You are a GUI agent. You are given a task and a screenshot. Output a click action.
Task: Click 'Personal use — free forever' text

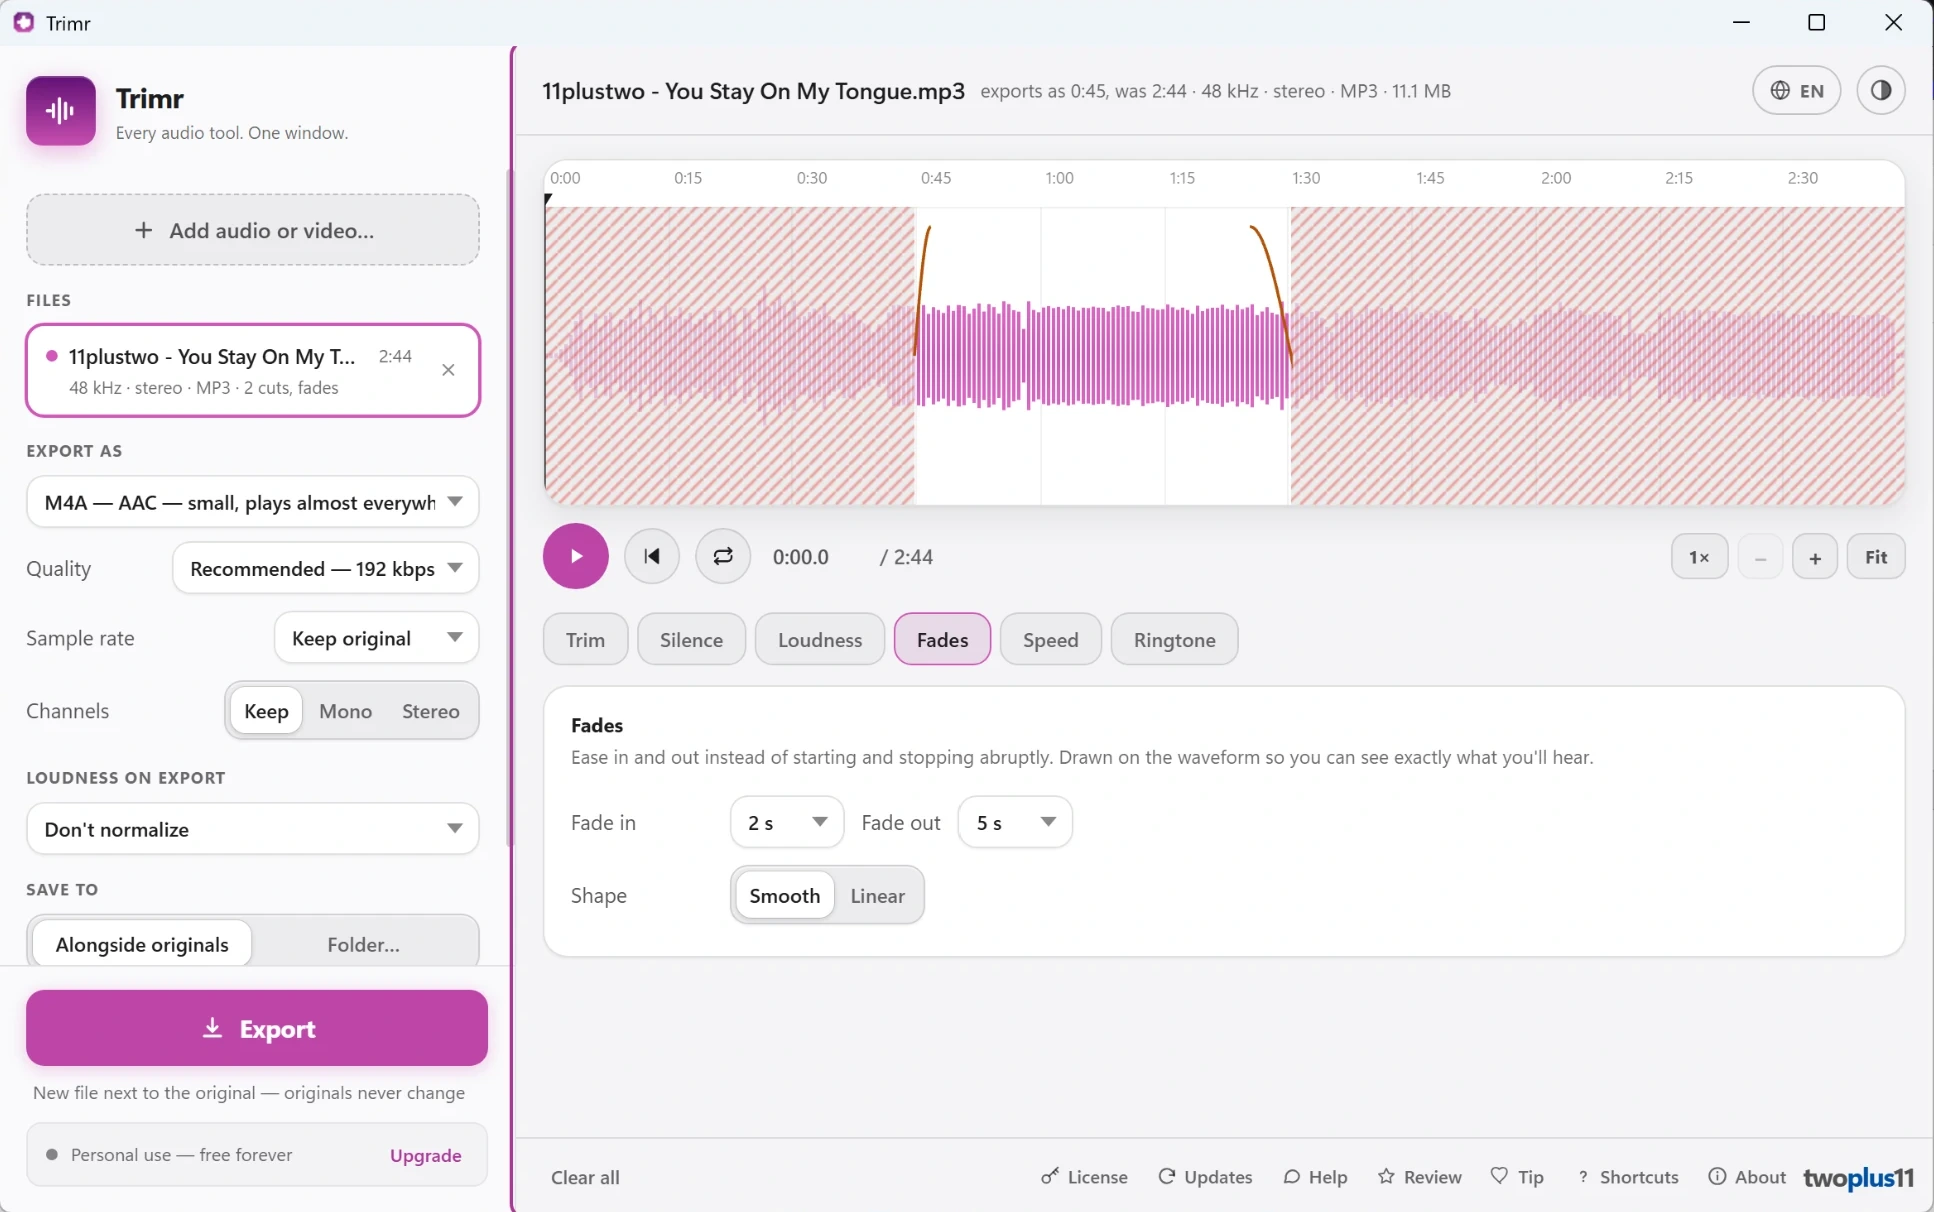(181, 1155)
